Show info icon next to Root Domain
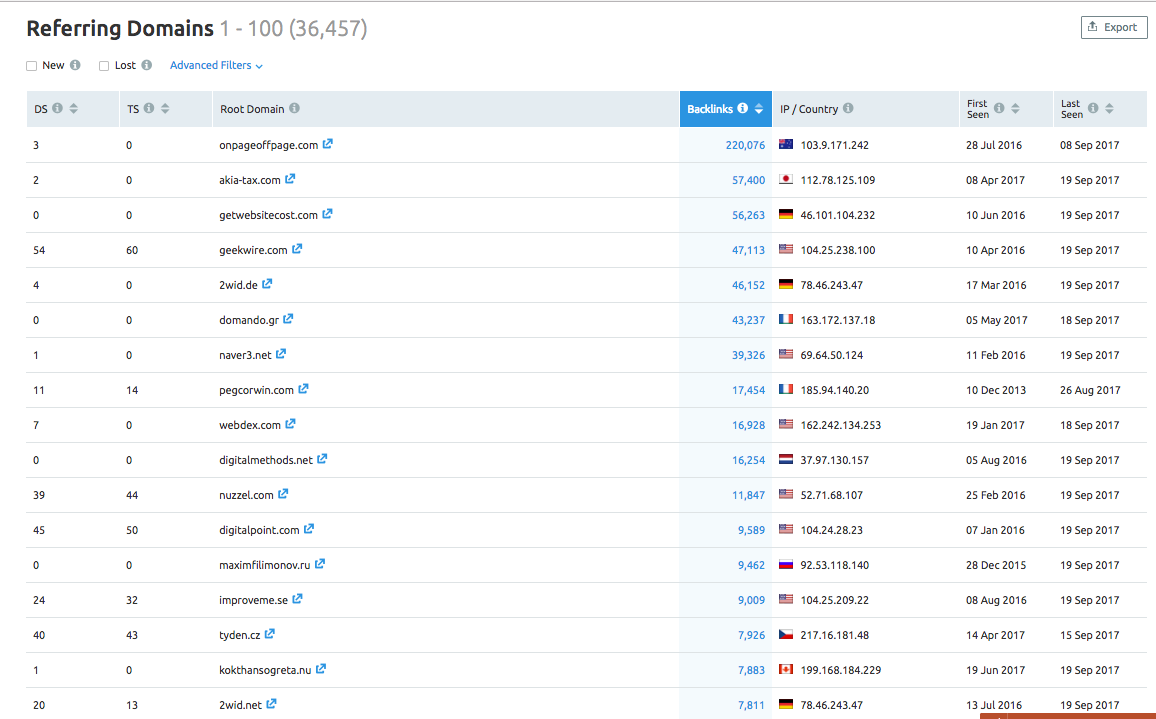This screenshot has height=719, width=1156. (x=294, y=108)
